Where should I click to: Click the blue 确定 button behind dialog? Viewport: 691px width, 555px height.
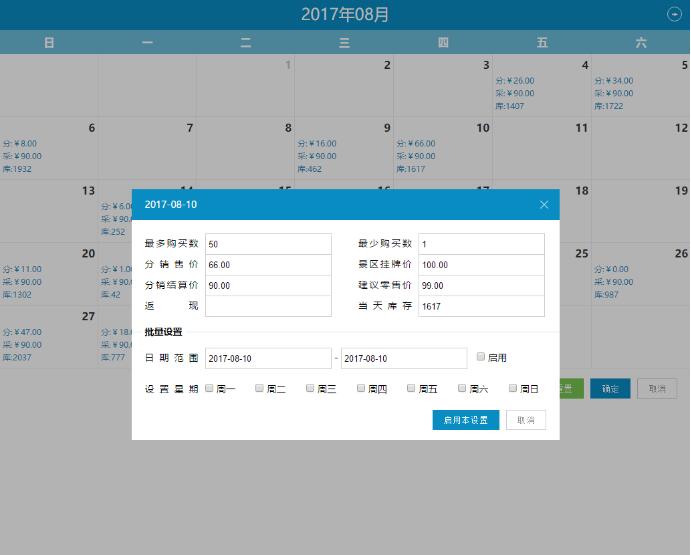[x=610, y=389]
